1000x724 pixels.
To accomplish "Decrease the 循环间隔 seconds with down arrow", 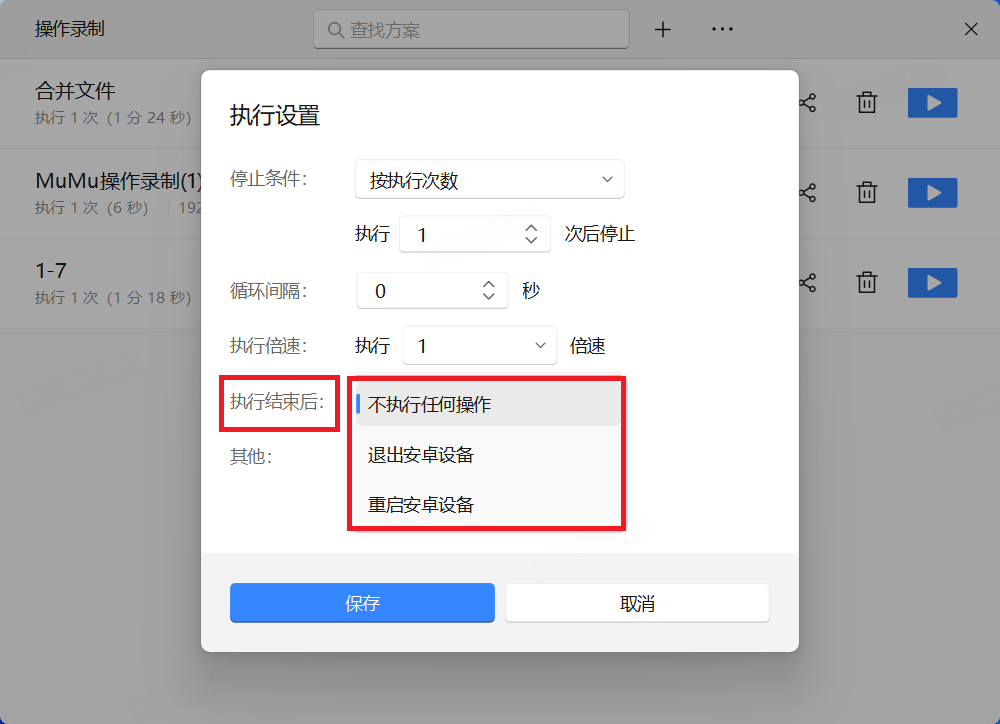I will point(488,297).
